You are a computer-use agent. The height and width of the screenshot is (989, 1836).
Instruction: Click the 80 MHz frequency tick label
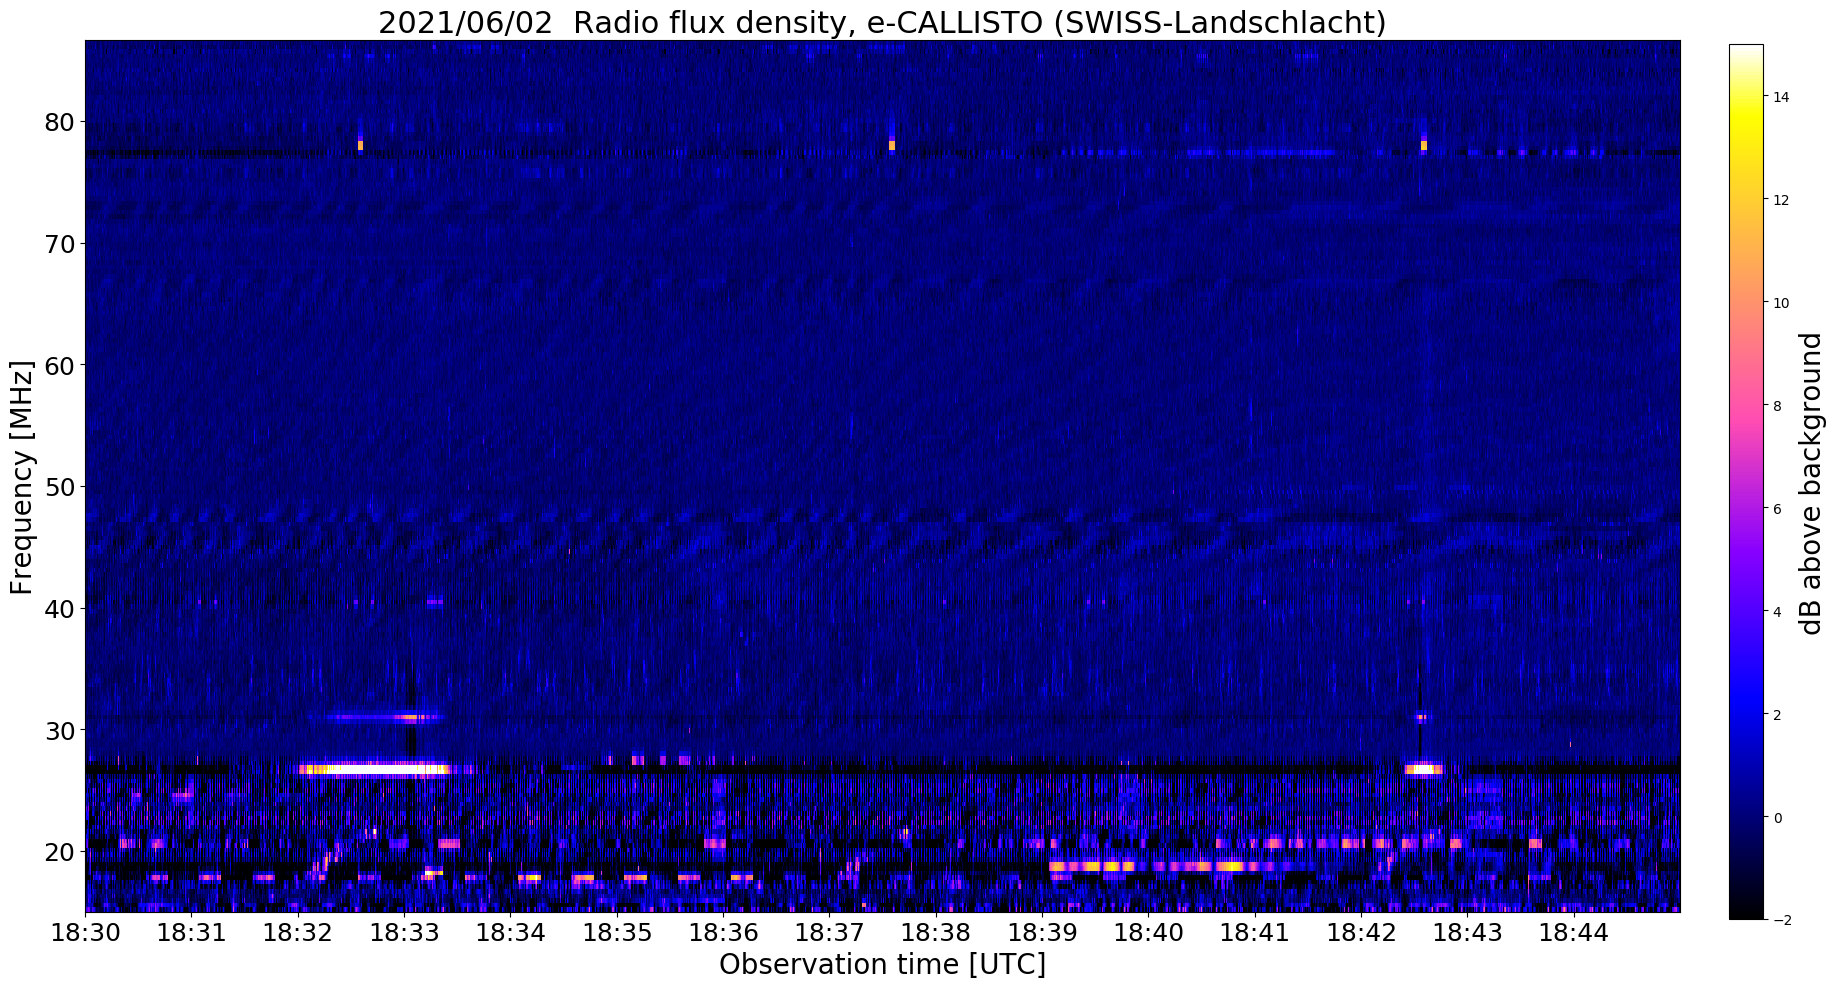click(x=59, y=122)
